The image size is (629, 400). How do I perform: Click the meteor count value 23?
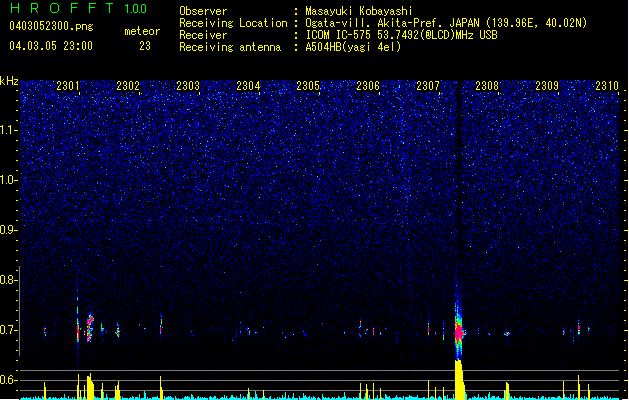coord(145,46)
